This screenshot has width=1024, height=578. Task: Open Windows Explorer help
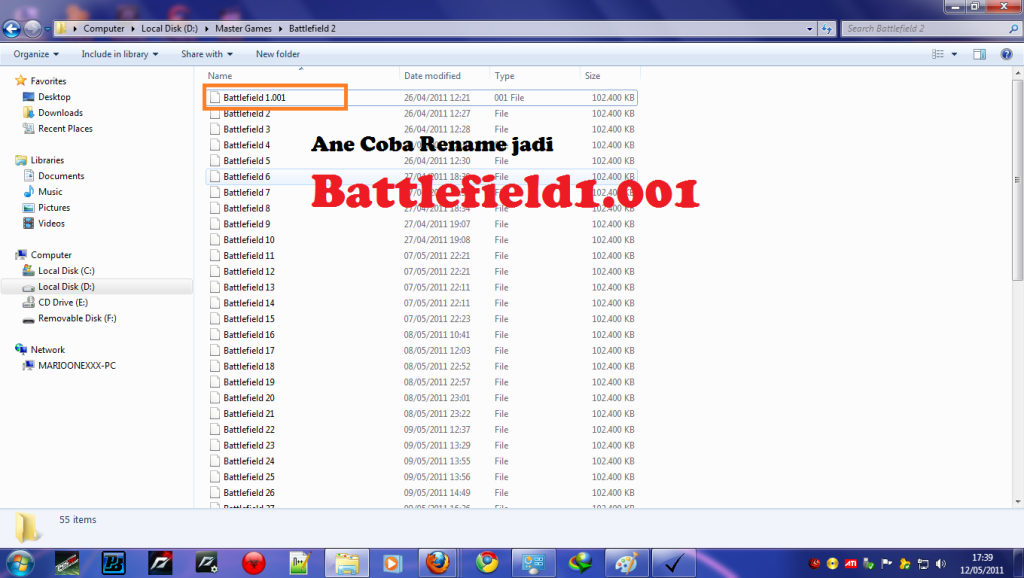(x=1006, y=54)
